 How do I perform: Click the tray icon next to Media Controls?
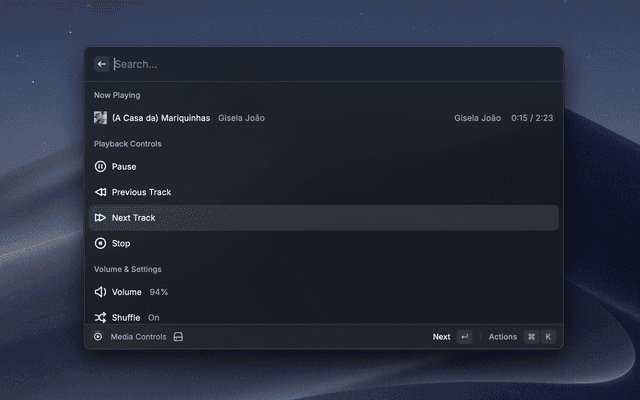click(x=178, y=337)
